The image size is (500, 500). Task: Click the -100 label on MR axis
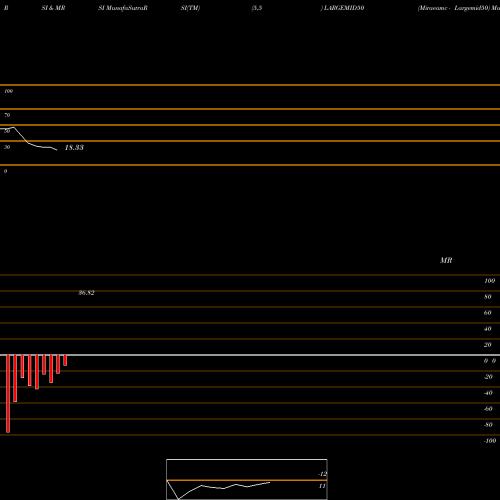click(x=490, y=441)
